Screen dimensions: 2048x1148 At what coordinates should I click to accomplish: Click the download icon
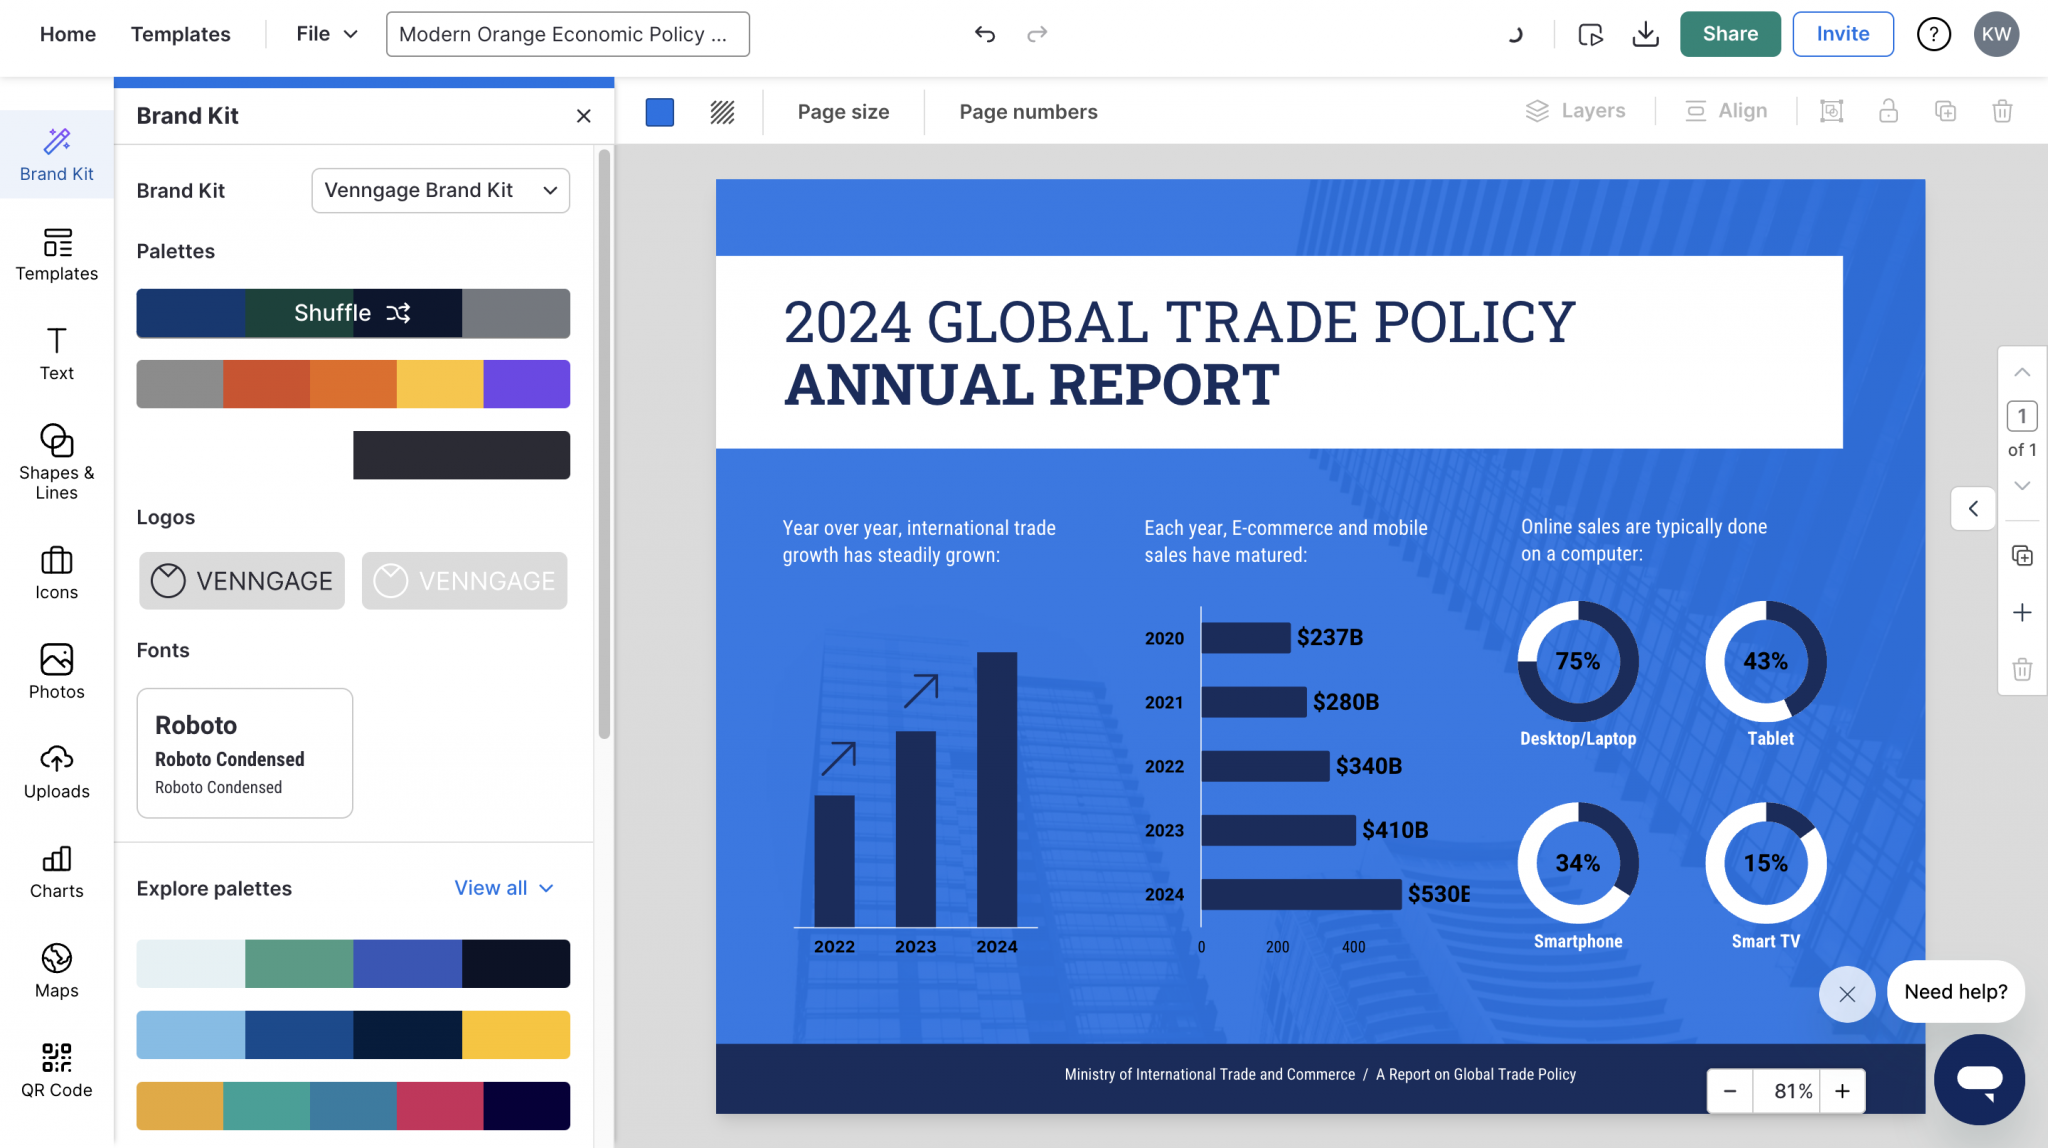pos(1645,34)
